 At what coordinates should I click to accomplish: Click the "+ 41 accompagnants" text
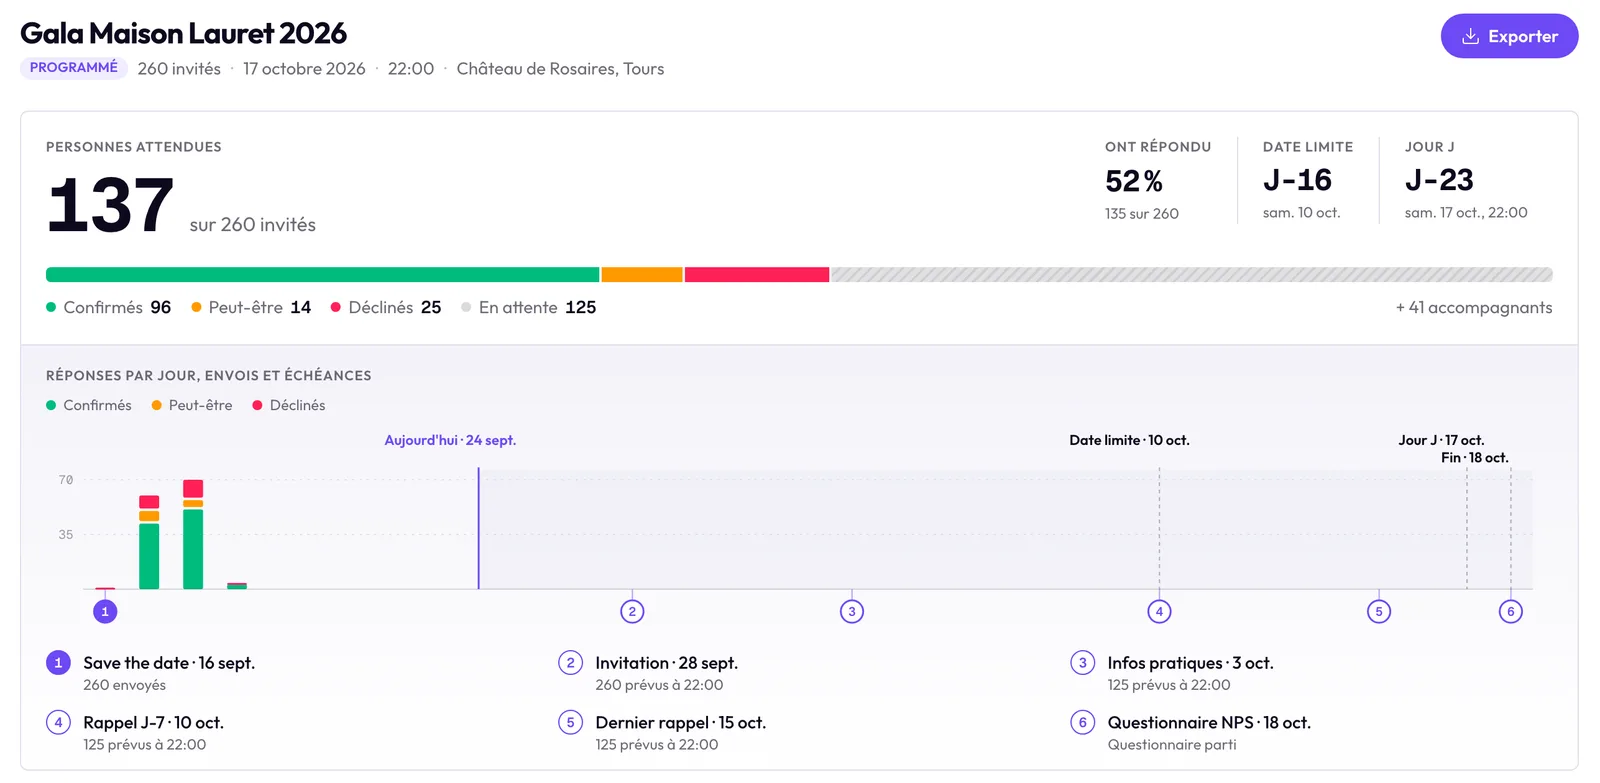click(1474, 307)
